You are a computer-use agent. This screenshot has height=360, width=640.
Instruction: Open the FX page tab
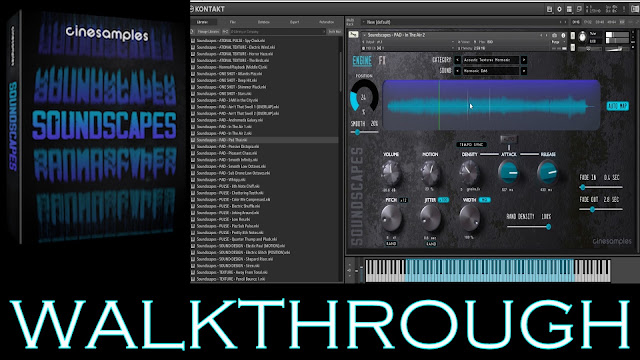(x=382, y=61)
